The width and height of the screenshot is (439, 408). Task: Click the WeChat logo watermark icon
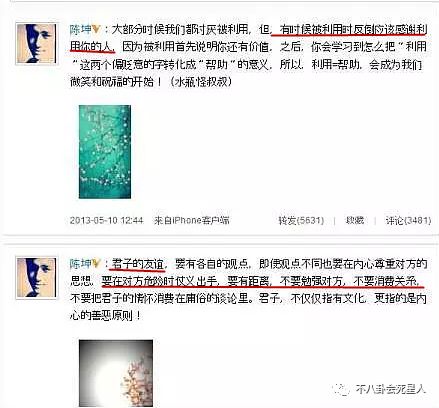341,389
